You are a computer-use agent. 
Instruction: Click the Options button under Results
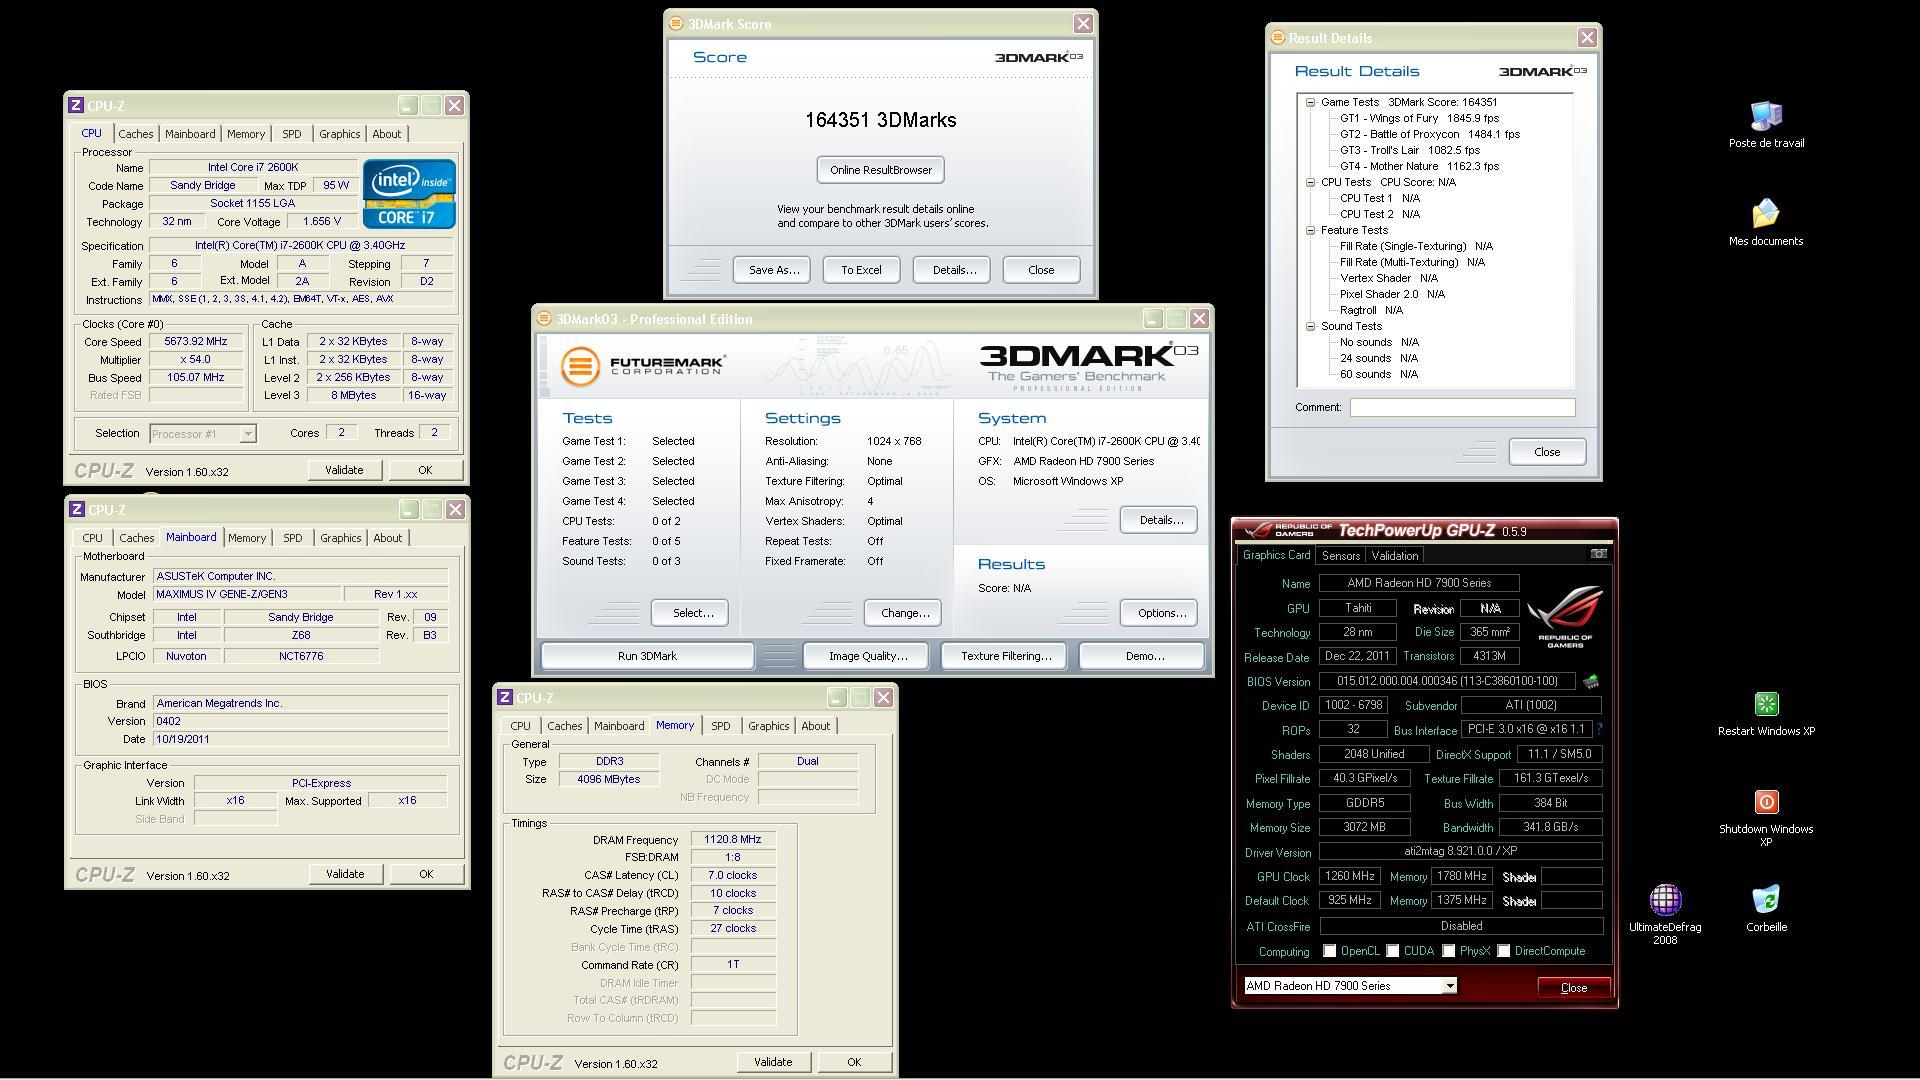point(1159,613)
